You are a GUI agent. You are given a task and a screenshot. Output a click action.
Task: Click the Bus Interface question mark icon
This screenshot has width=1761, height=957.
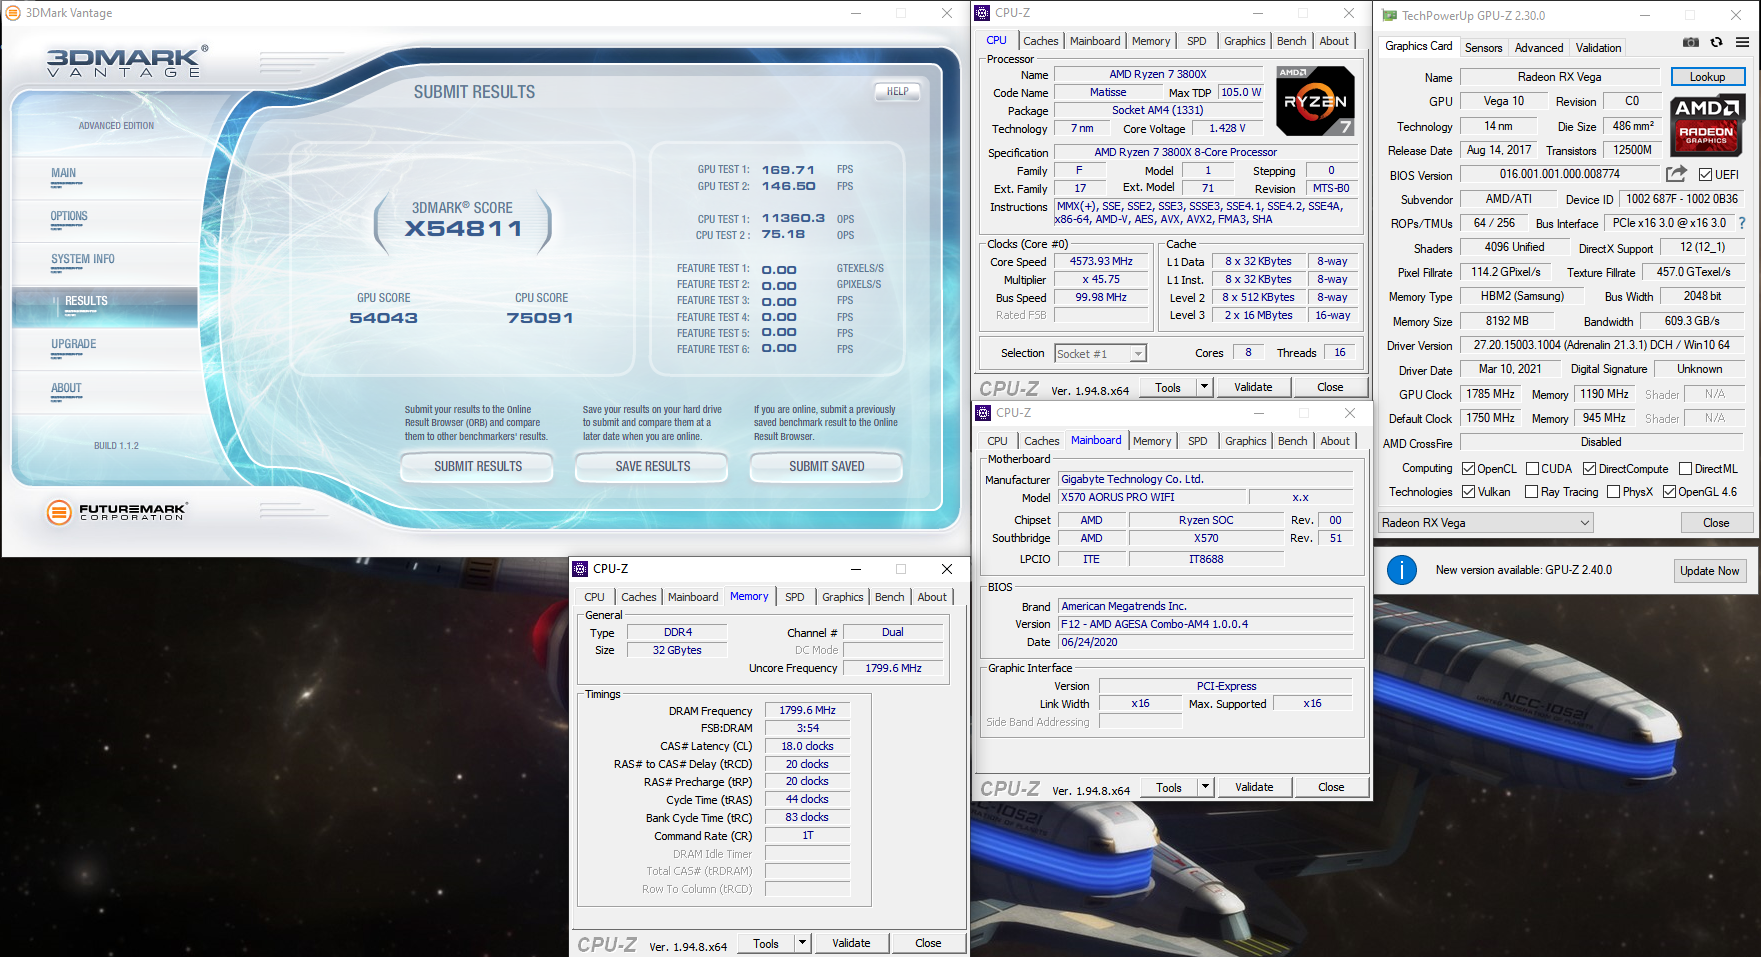coord(1742,223)
